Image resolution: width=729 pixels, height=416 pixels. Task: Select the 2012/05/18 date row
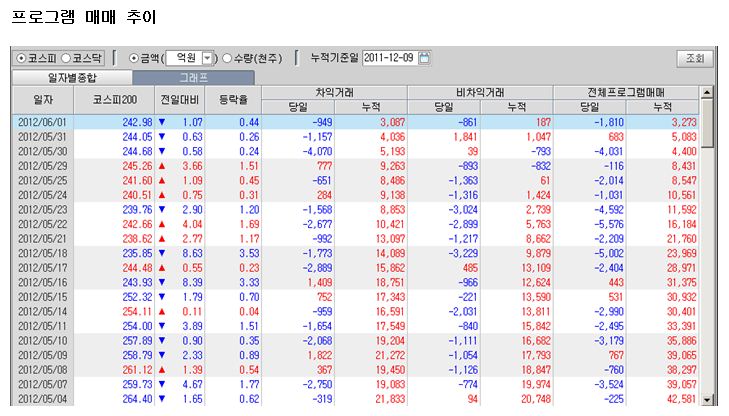coord(44,253)
